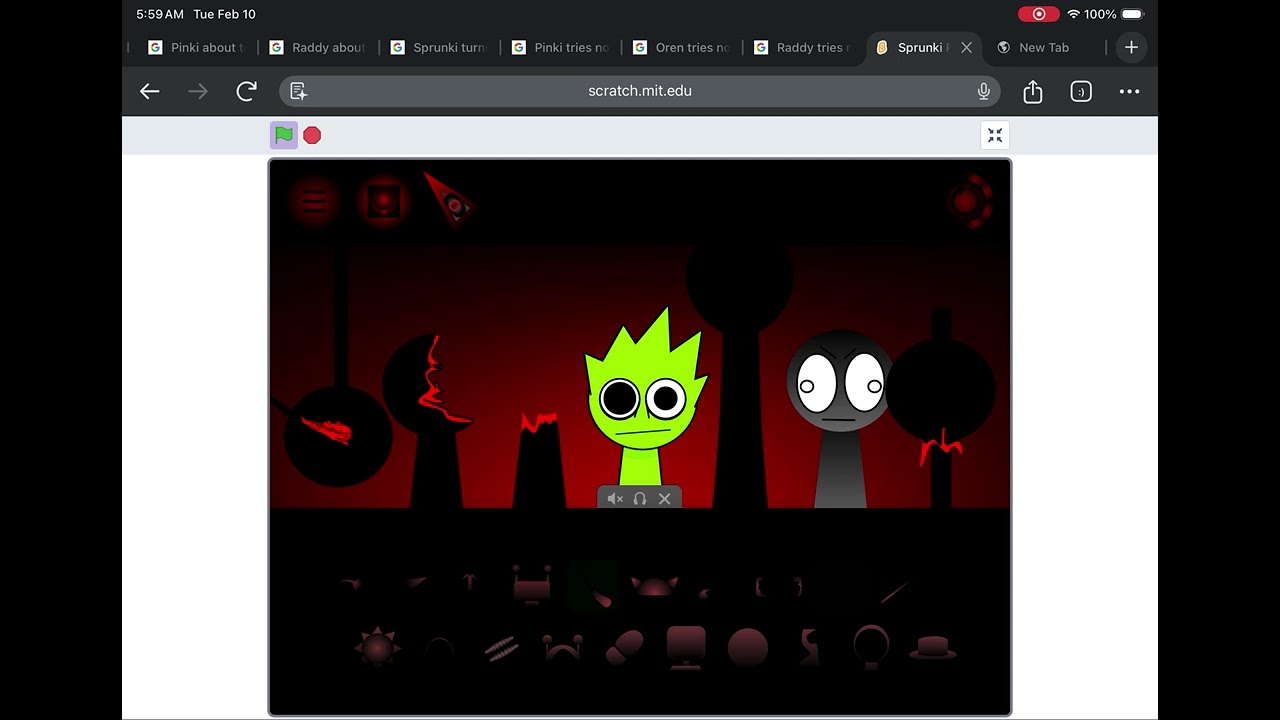
Task: Click the red triangle eye icon
Action: pos(449,199)
